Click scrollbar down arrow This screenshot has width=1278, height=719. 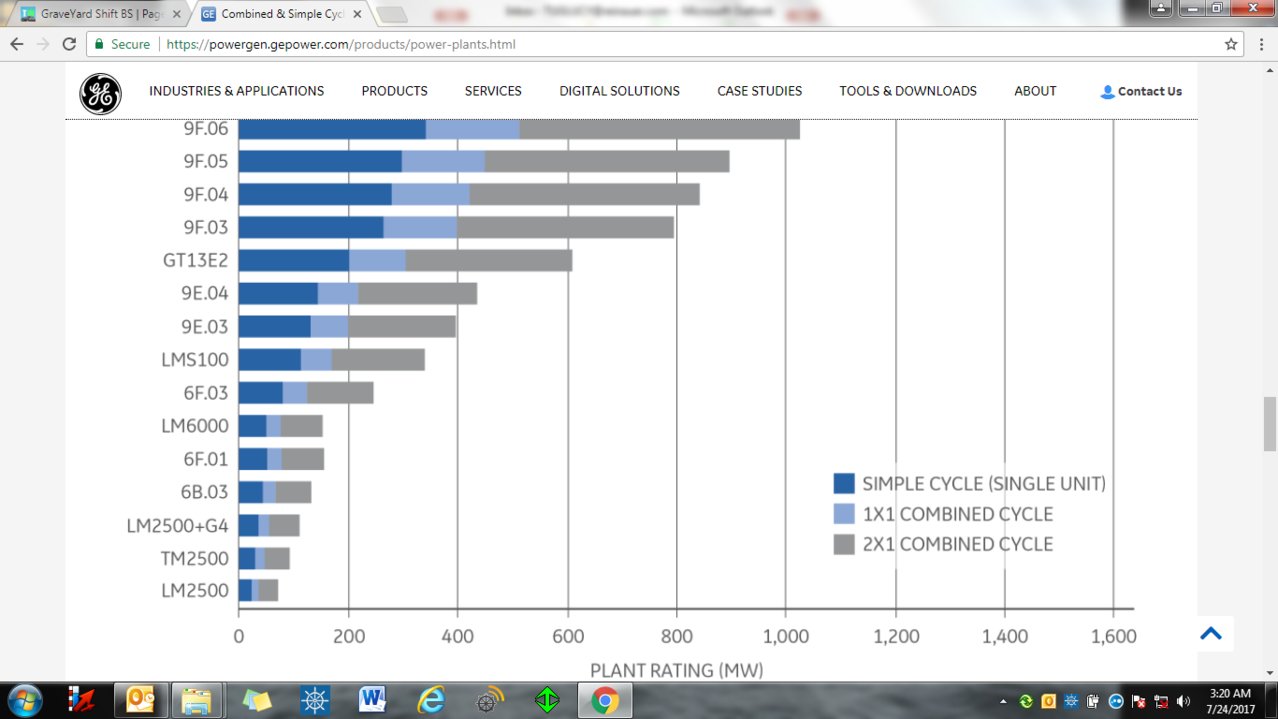pos(1270,673)
